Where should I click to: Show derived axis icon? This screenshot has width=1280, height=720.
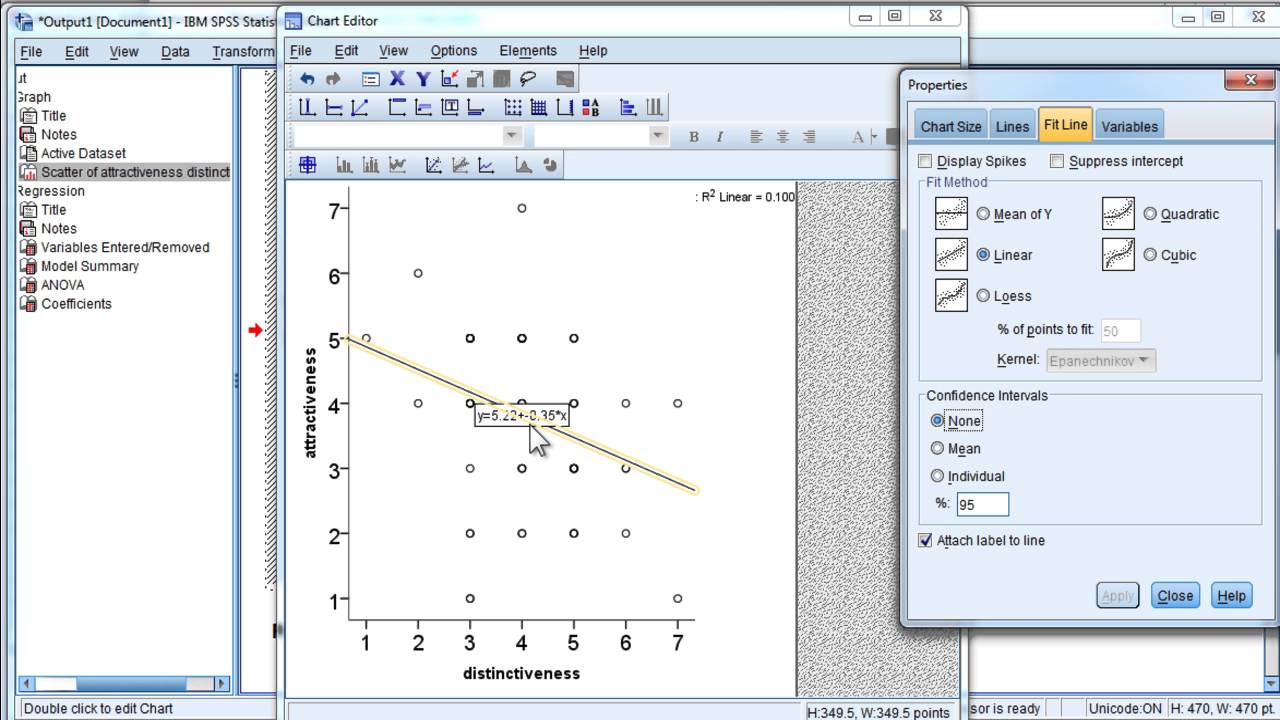pyautogui.click(x=564, y=107)
